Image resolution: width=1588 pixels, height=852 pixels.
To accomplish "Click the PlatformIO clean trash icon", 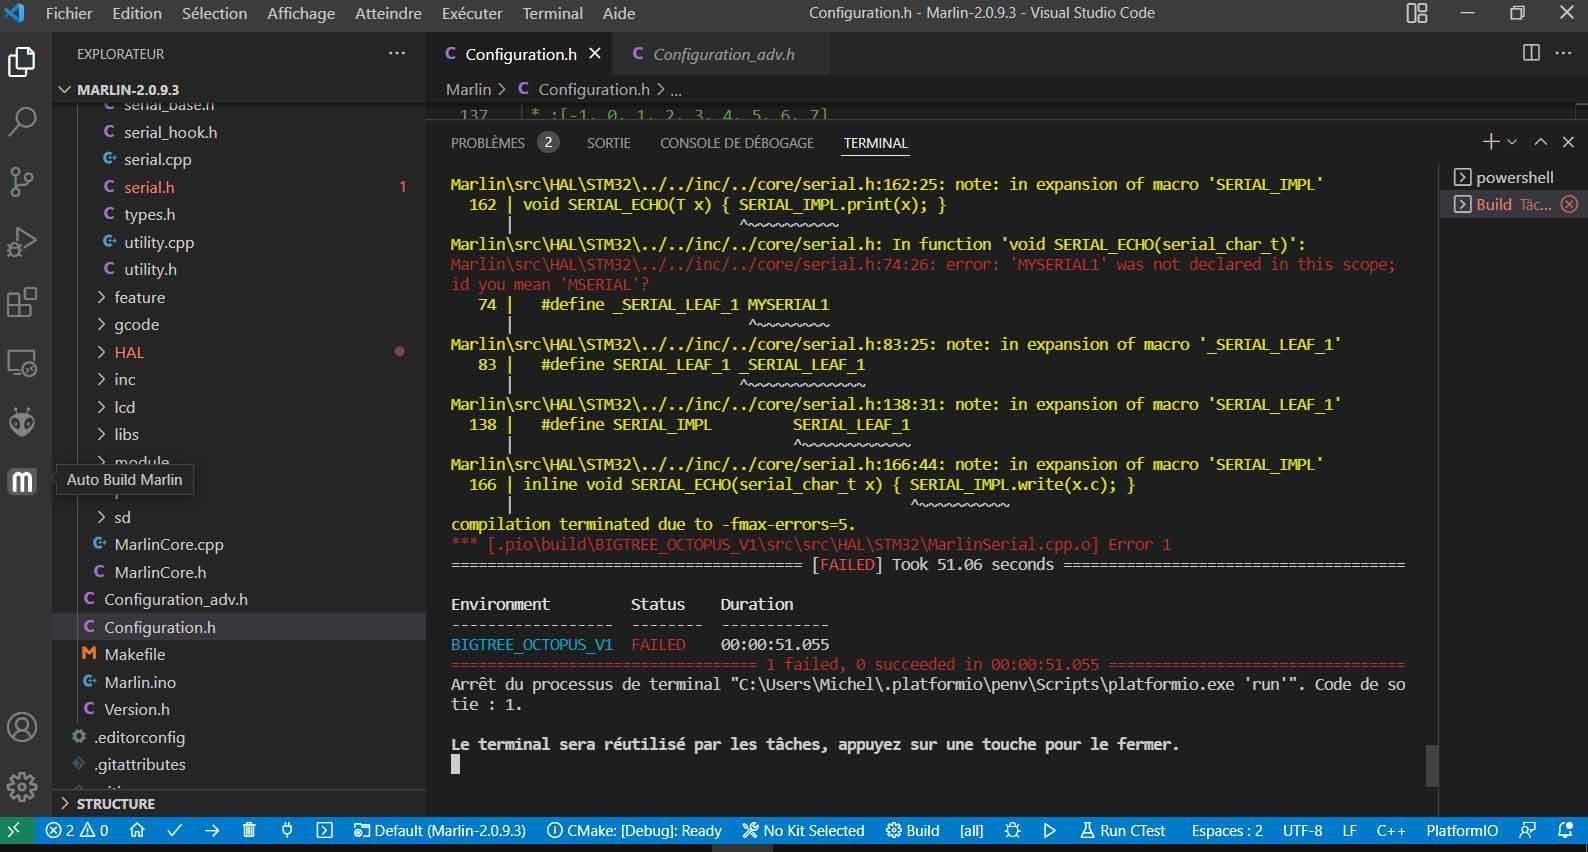I will 249,830.
